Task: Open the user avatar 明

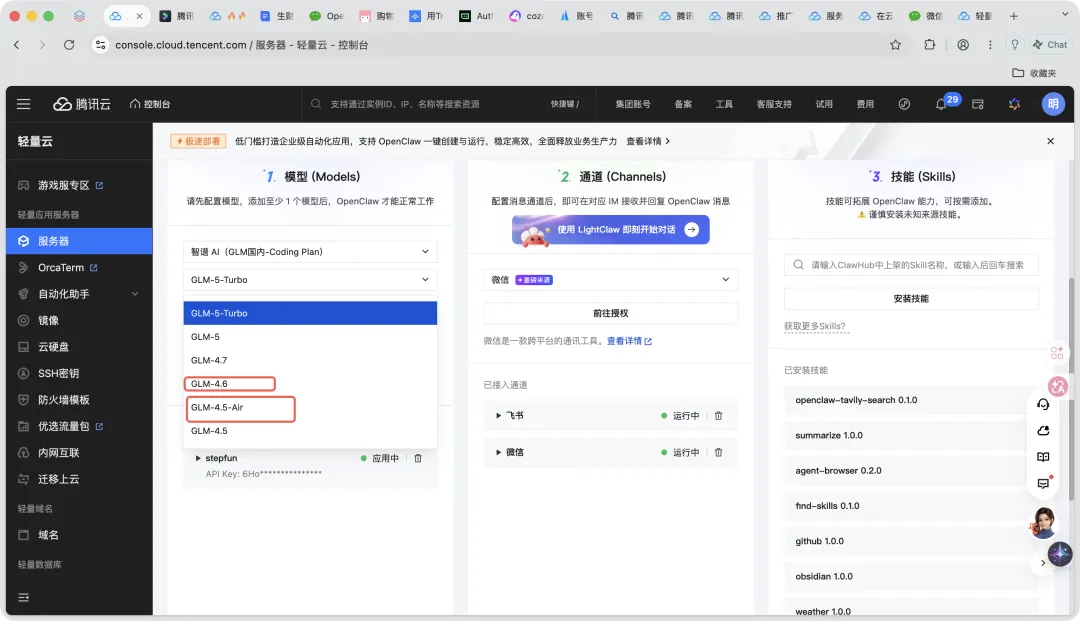Action: coord(1052,104)
